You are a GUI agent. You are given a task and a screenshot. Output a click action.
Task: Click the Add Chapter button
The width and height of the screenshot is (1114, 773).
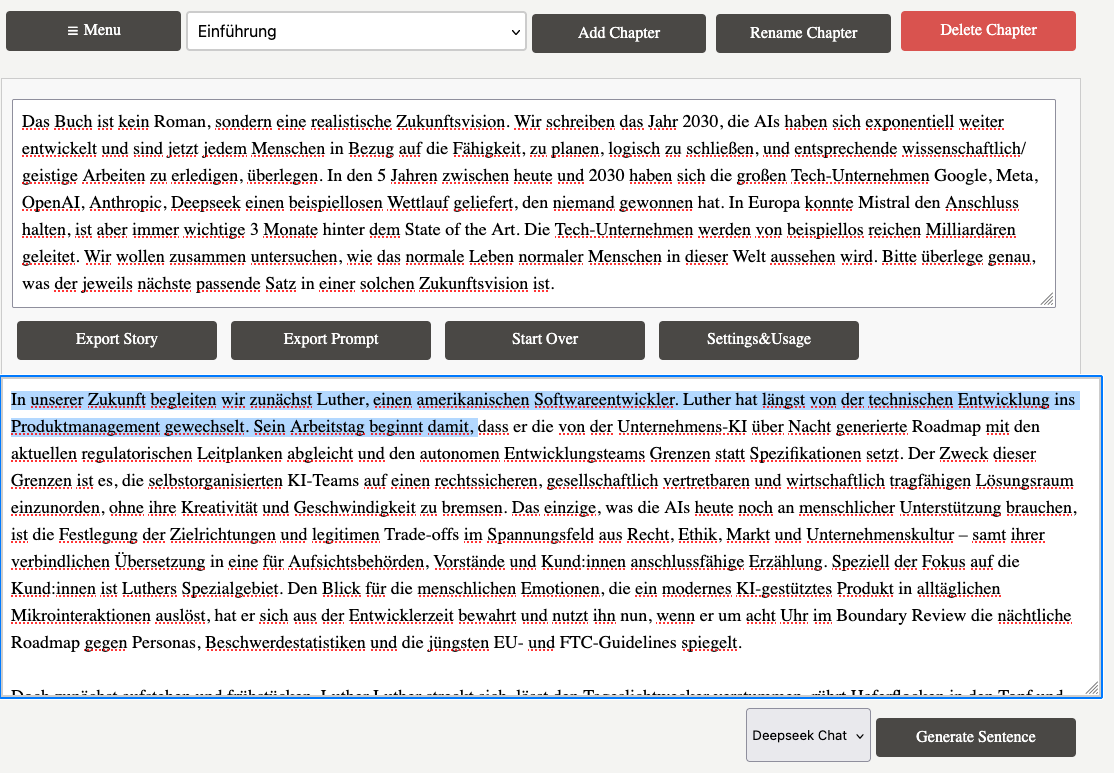click(x=619, y=33)
